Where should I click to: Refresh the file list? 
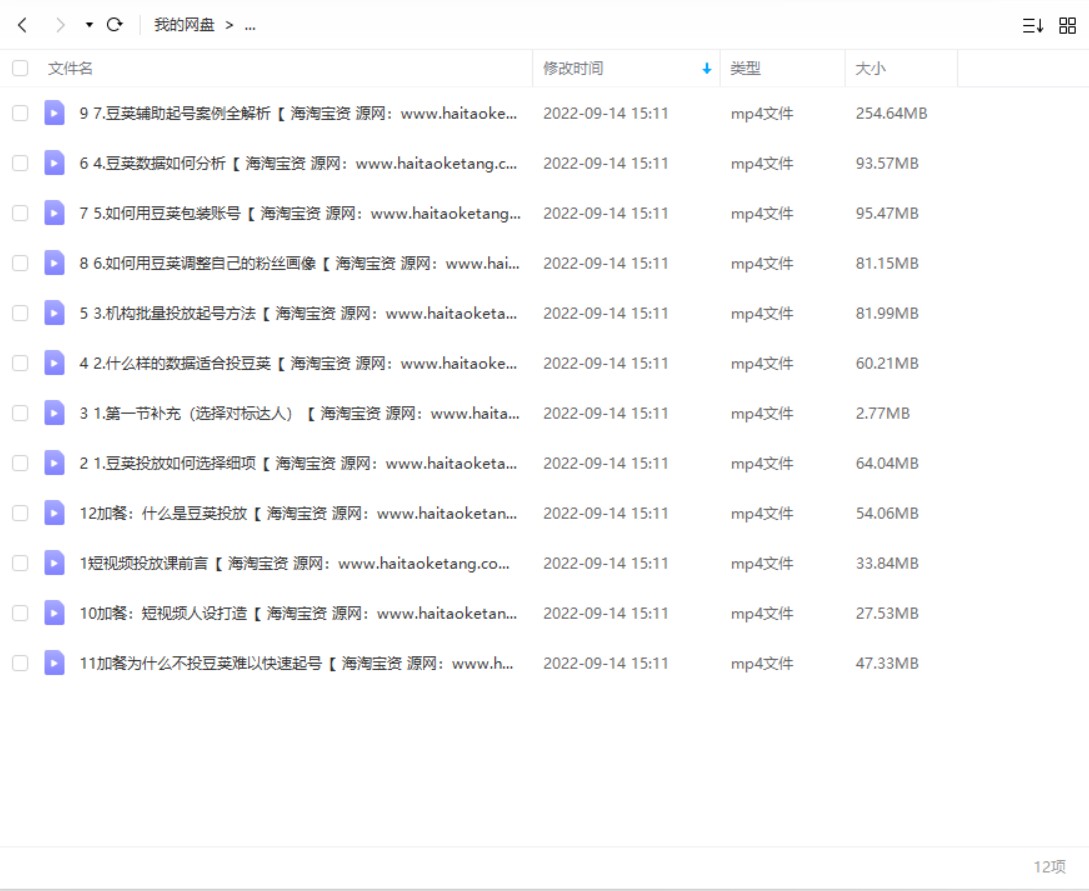pos(115,25)
